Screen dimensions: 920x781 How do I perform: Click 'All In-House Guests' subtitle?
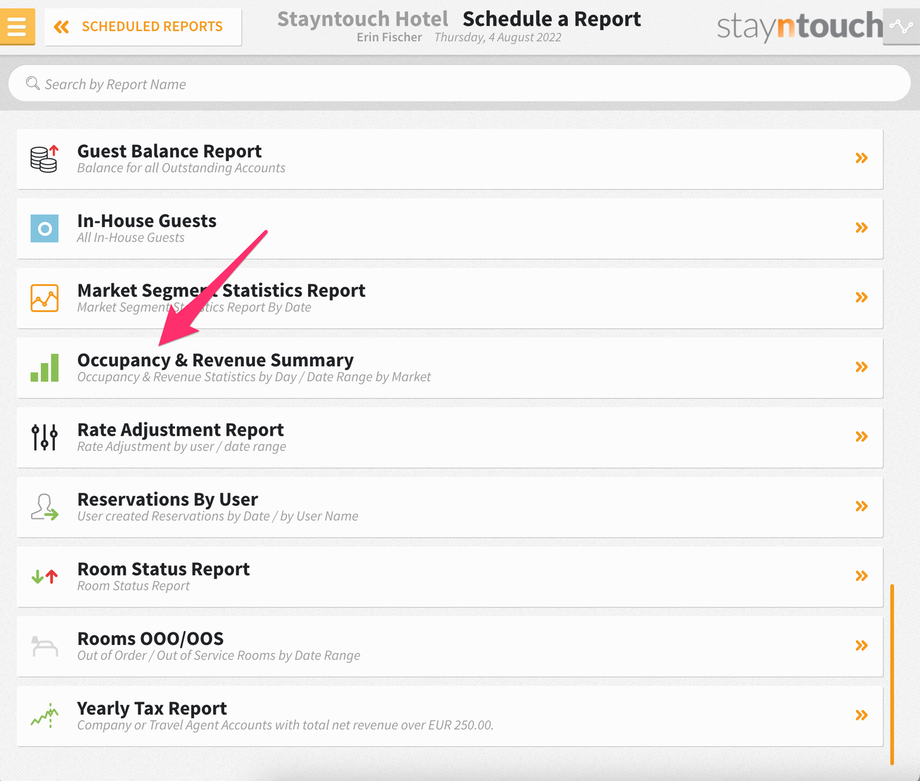tap(131, 238)
